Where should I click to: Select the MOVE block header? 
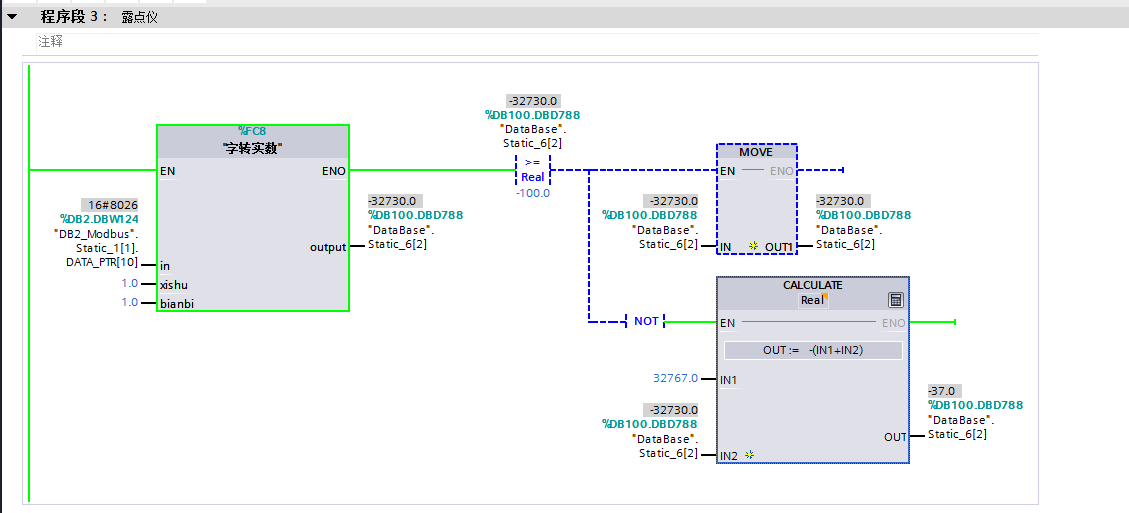[x=756, y=152]
